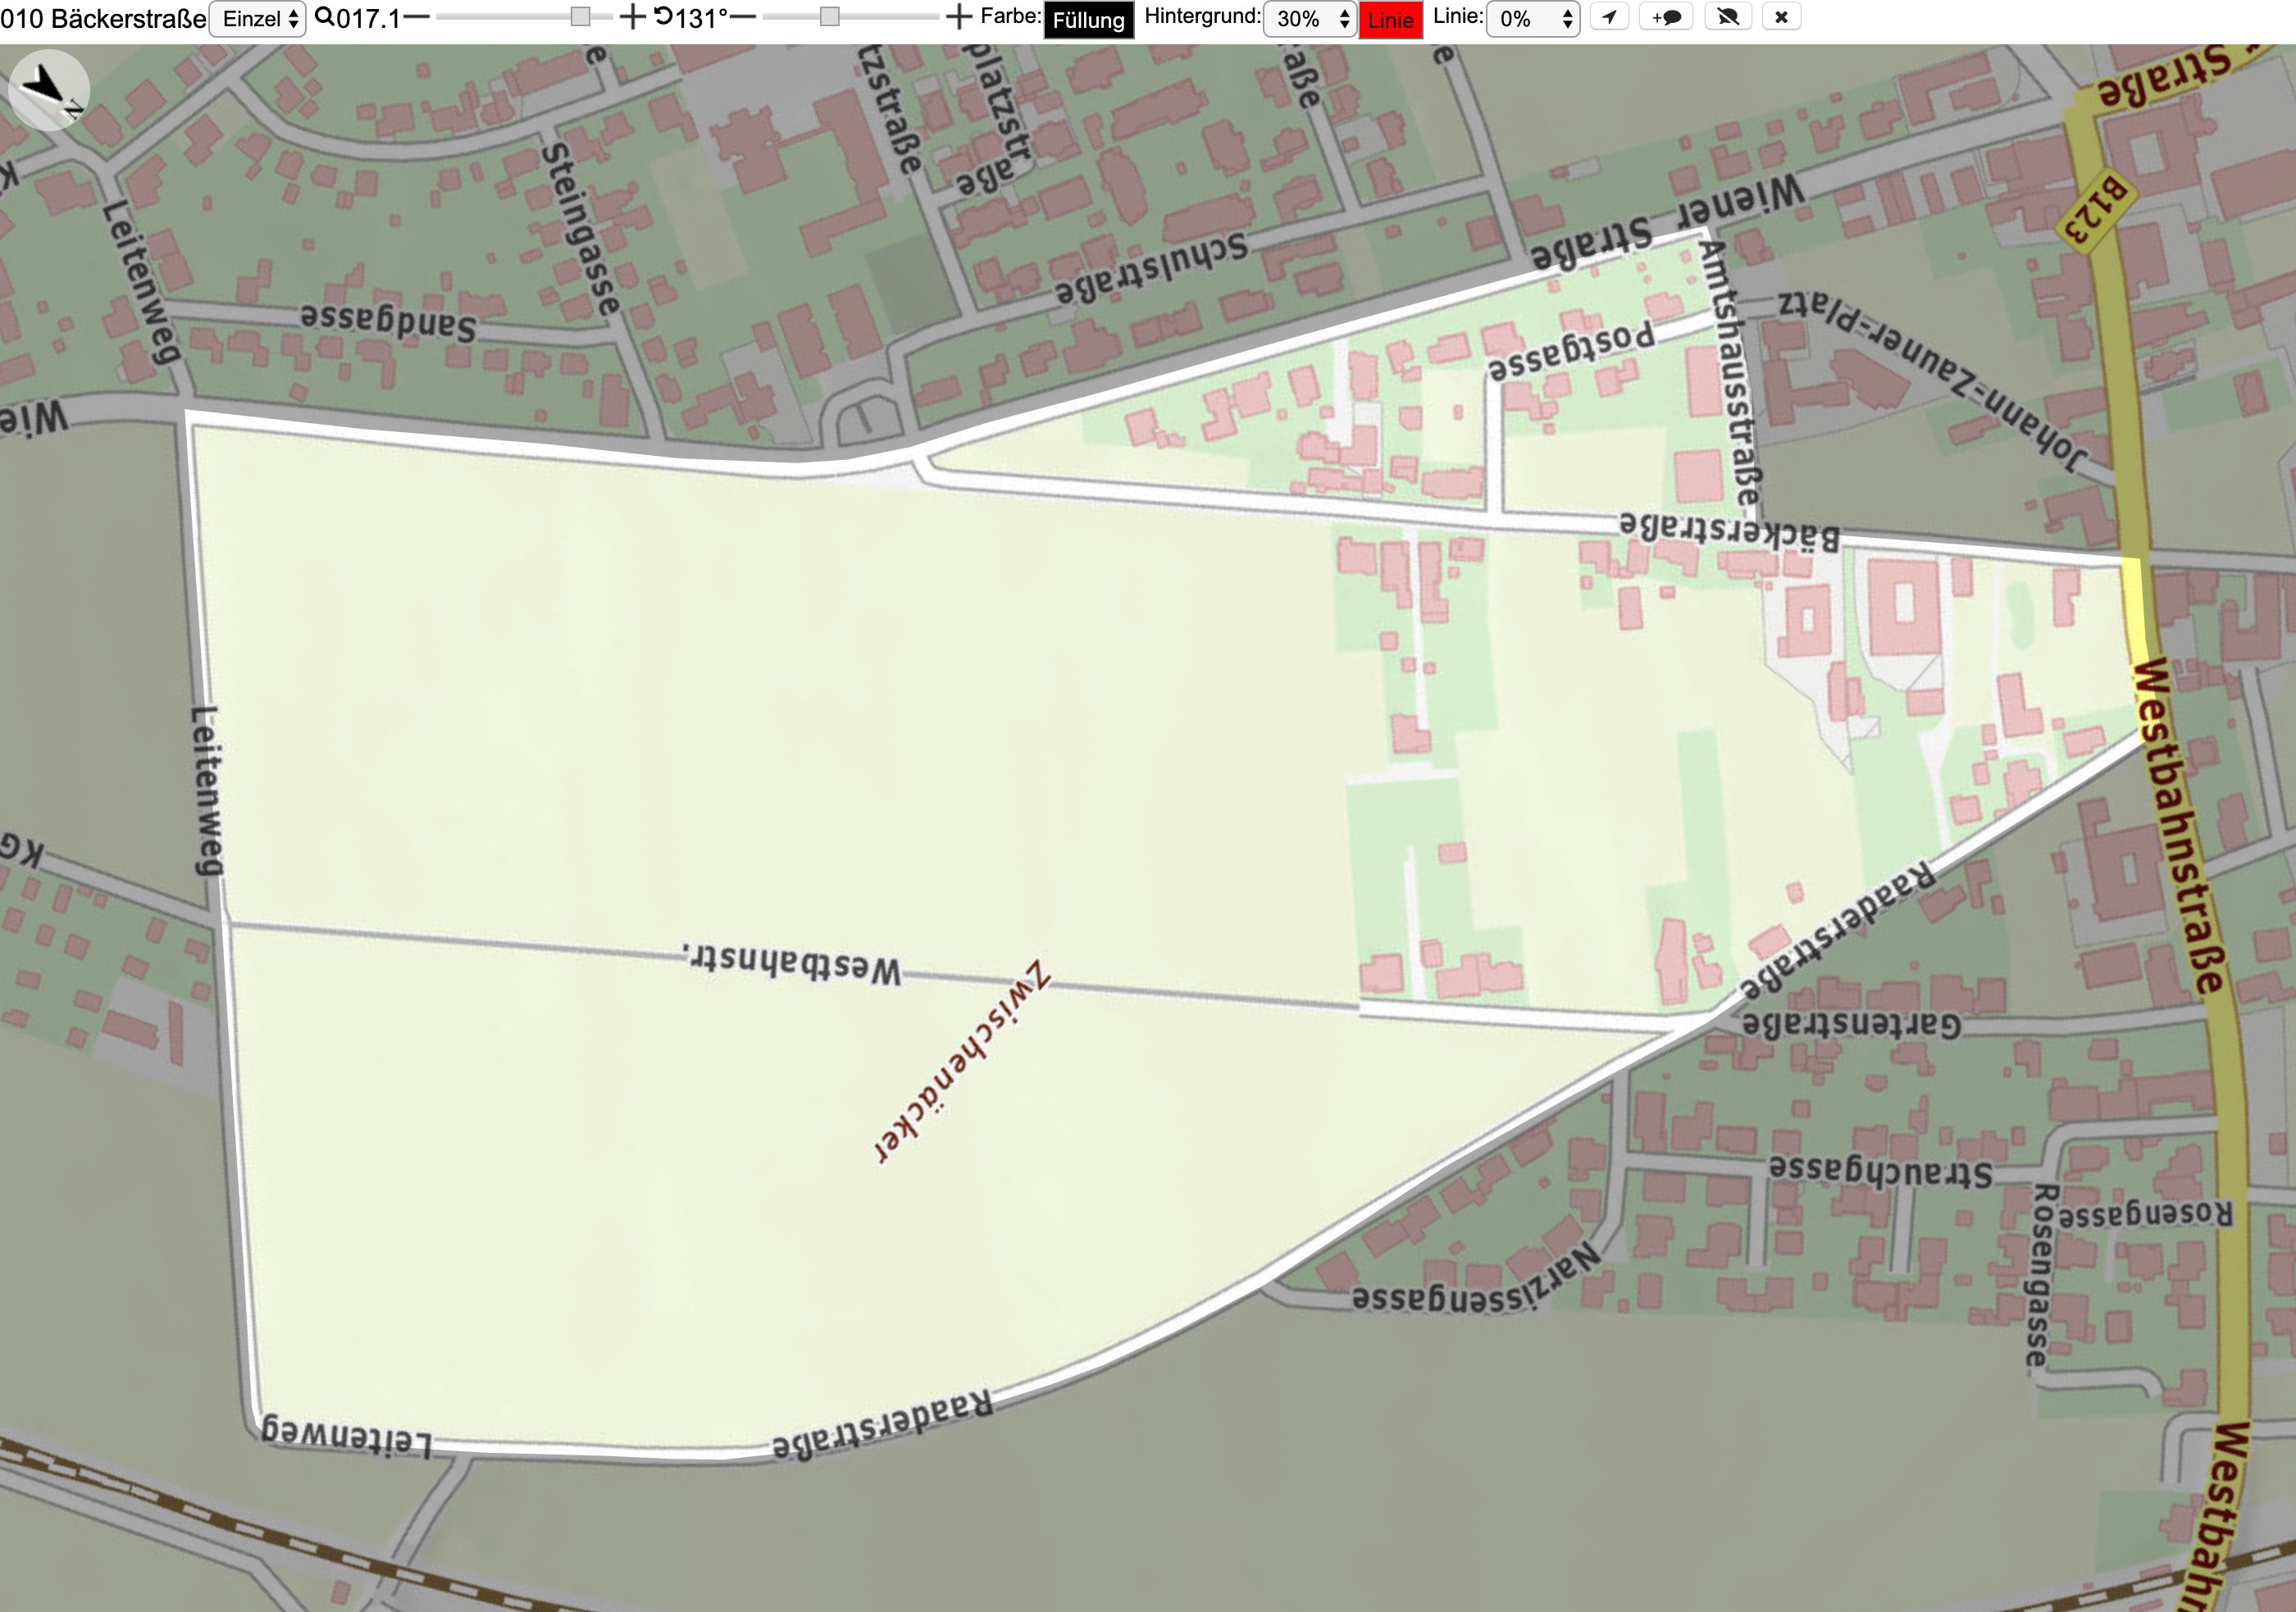Select the red Linie color swatch

pyautogui.click(x=1391, y=20)
